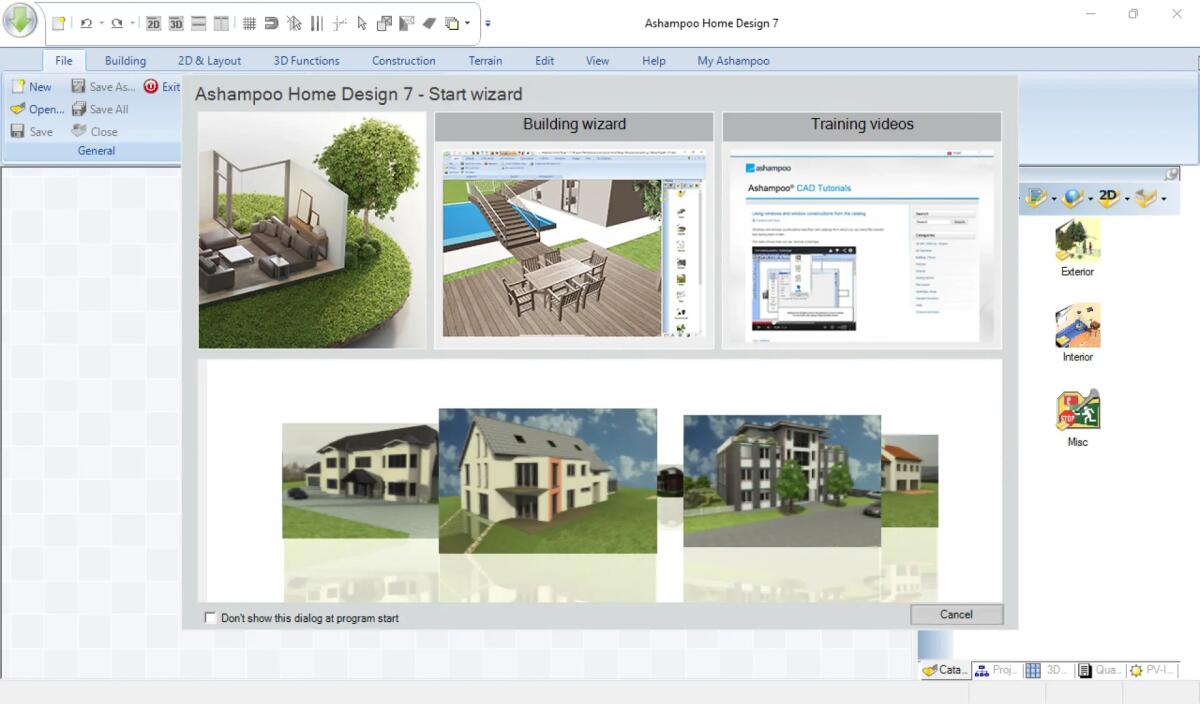The height and width of the screenshot is (704, 1200).
Task: Click the Redo icon in the toolbar
Action: pyautogui.click(x=117, y=23)
